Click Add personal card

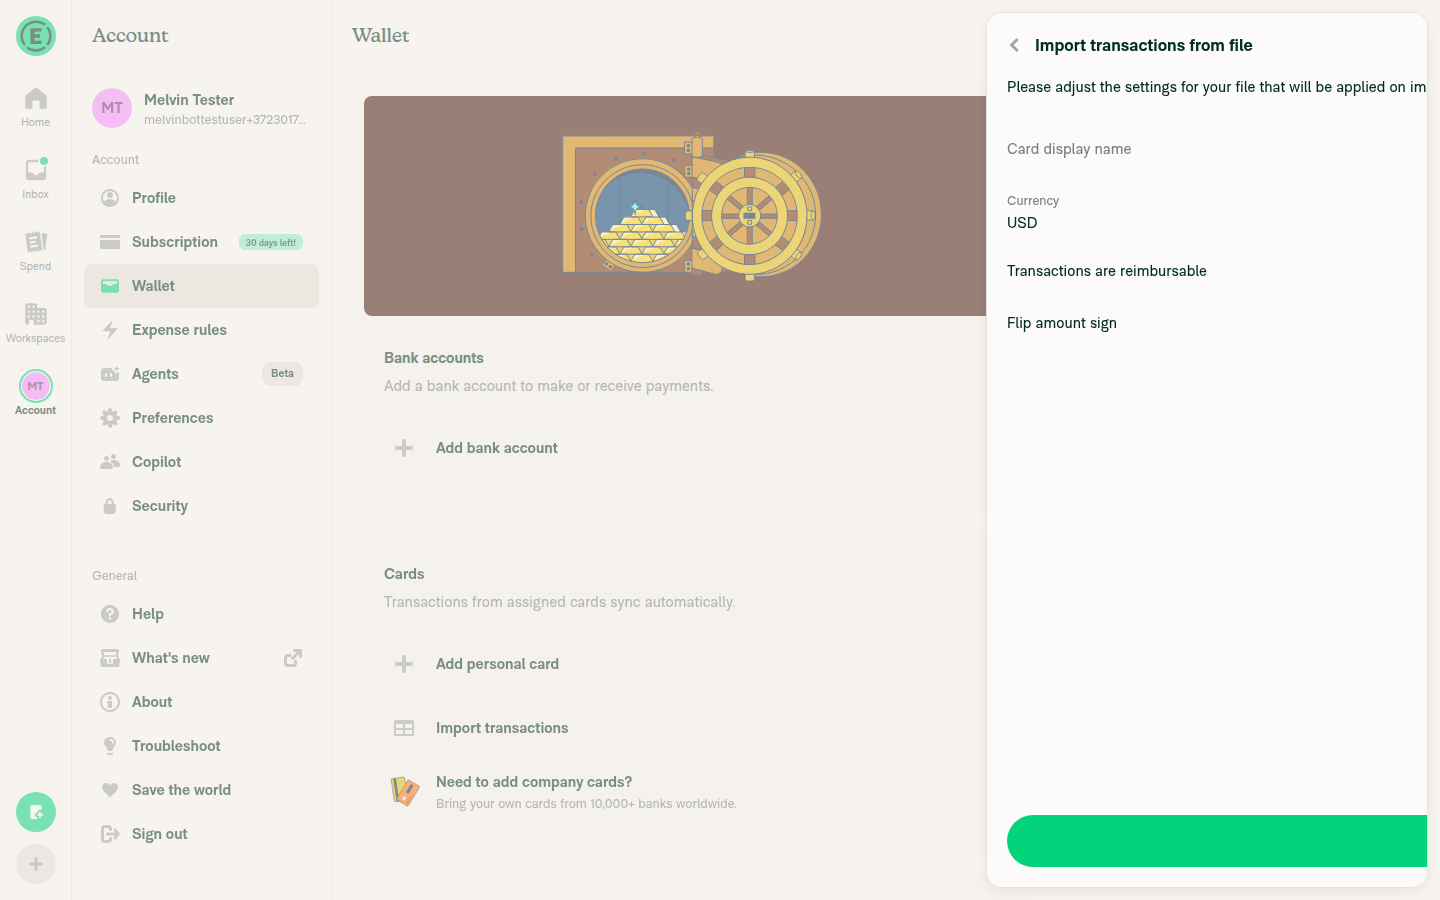point(497,664)
